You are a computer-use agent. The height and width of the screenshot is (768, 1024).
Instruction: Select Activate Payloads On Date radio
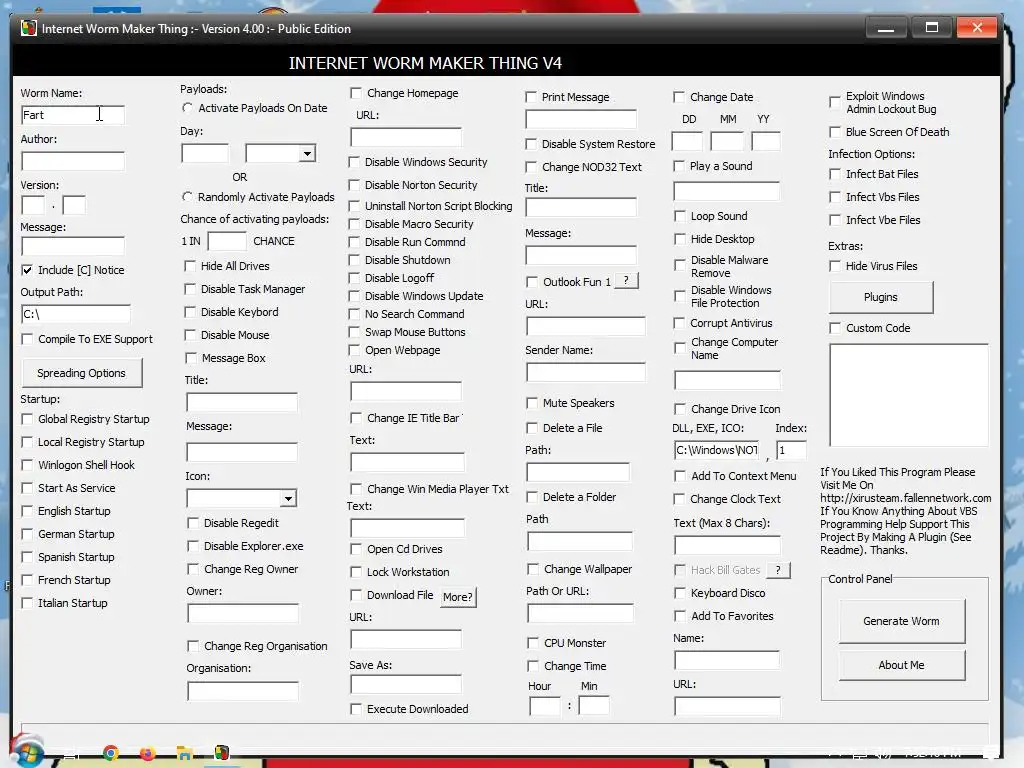[x=187, y=108]
